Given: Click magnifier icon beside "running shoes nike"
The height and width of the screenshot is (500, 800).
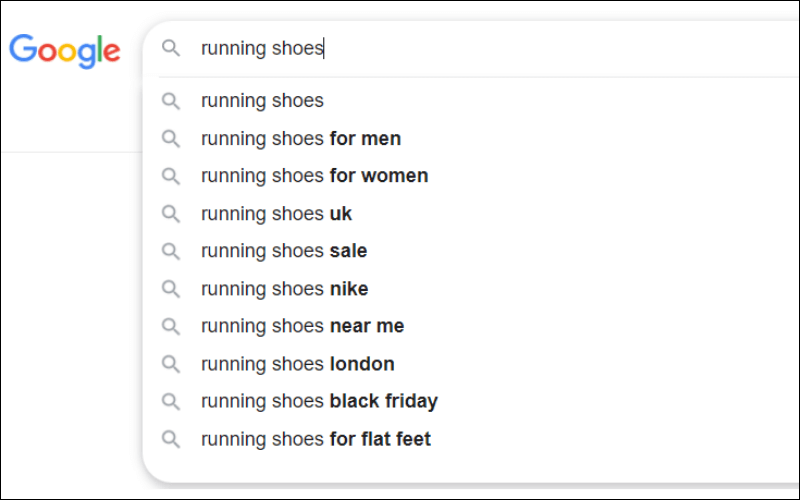Looking at the screenshot, I should click(x=171, y=289).
